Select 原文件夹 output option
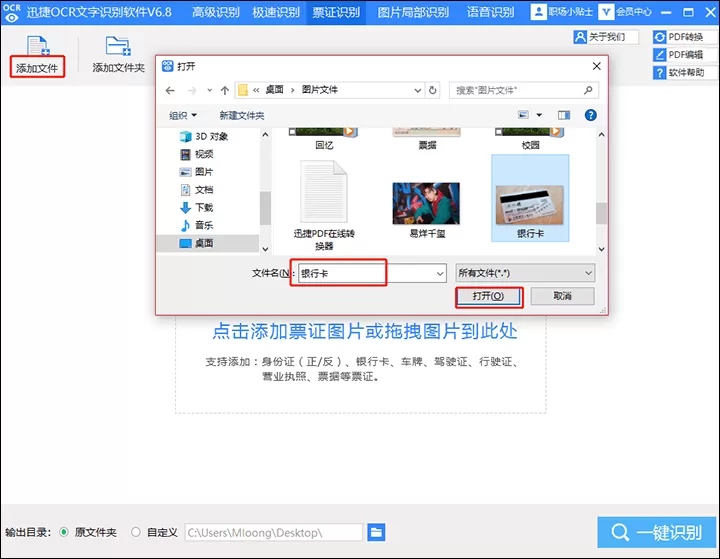 pyautogui.click(x=89, y=532)
